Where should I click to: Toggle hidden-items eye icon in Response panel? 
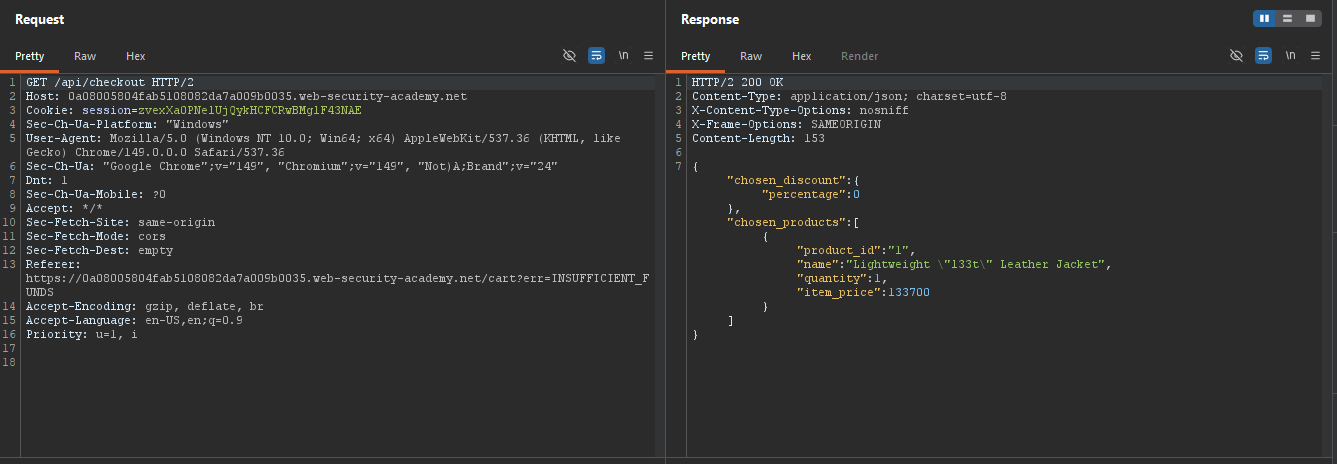click(x=1236, y=56)
